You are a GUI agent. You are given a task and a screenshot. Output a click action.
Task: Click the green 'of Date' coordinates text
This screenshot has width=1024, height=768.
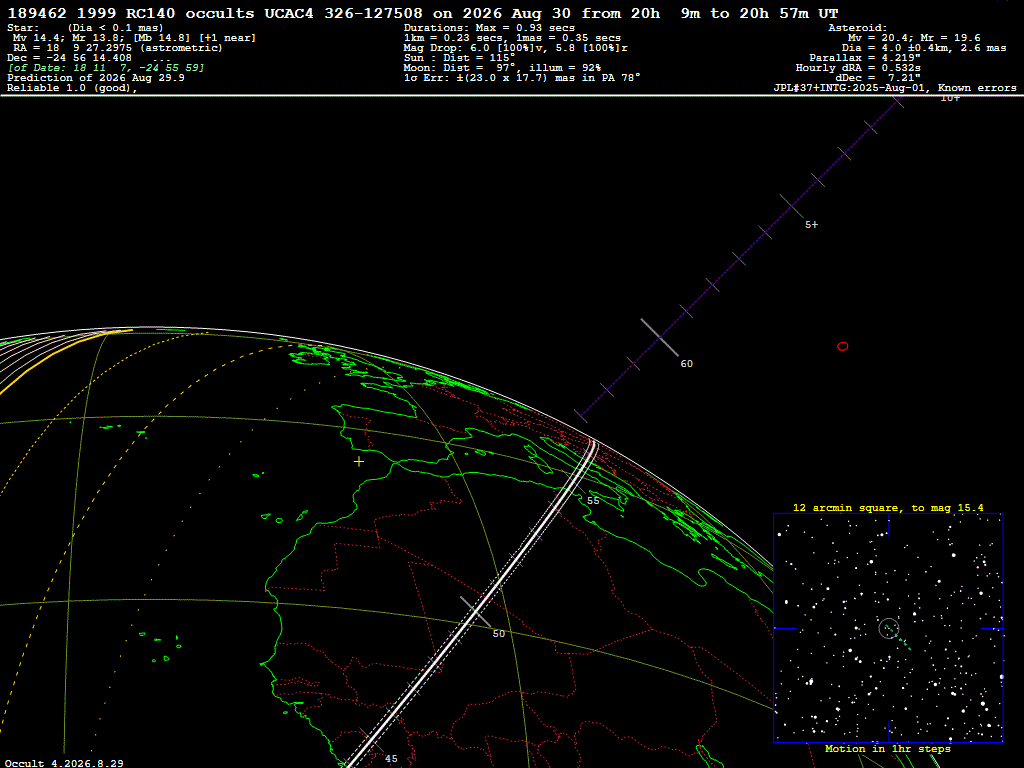tap(106, 68)
